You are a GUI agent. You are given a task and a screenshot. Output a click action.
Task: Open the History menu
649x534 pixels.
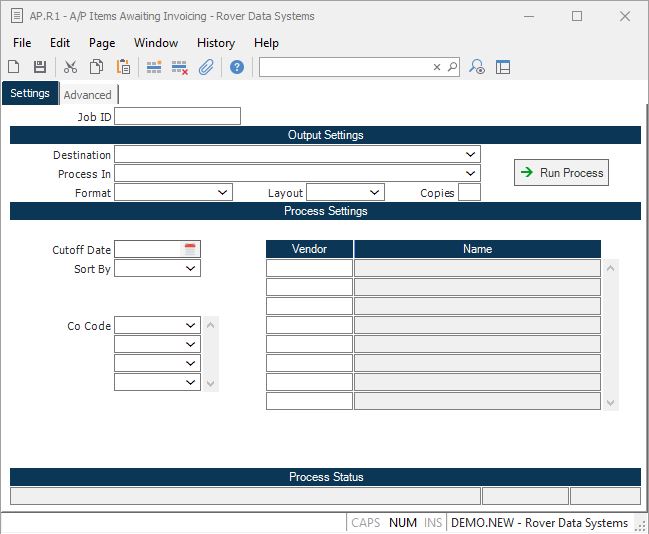[x=215, y=43]
